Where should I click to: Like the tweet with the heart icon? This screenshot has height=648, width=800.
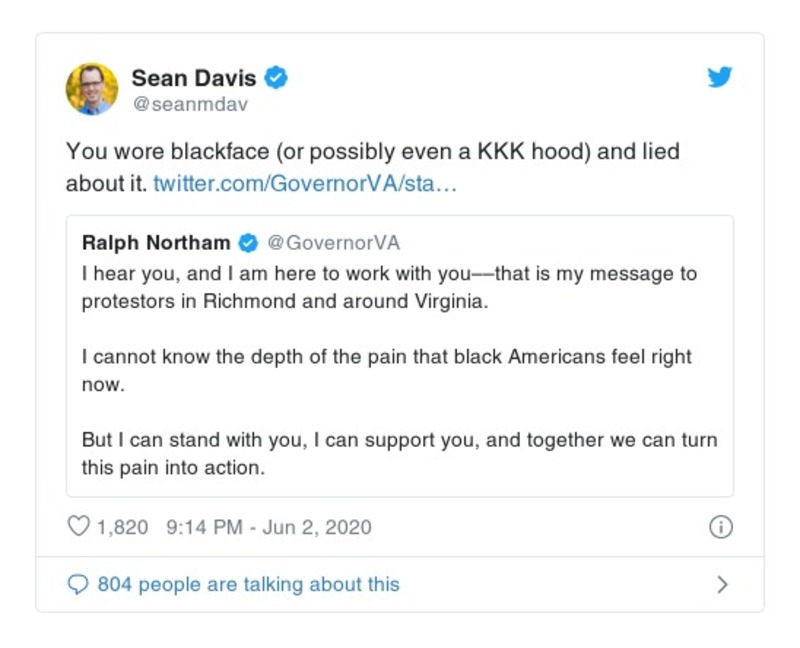(x=78, y=526)
